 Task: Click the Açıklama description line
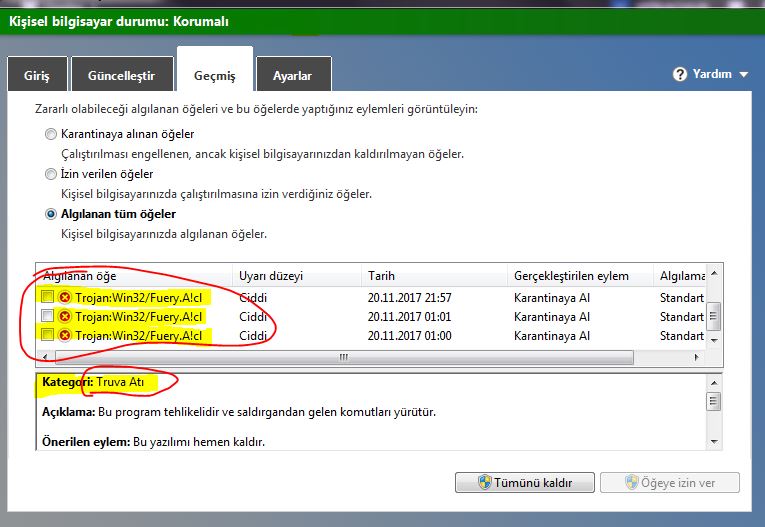239,412
